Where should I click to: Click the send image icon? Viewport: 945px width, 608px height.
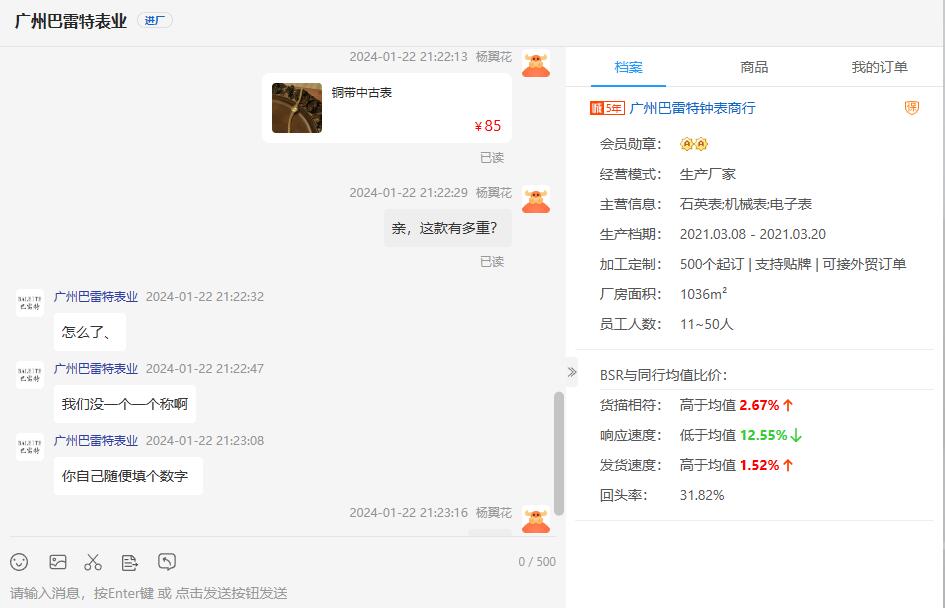click(58, 562)
